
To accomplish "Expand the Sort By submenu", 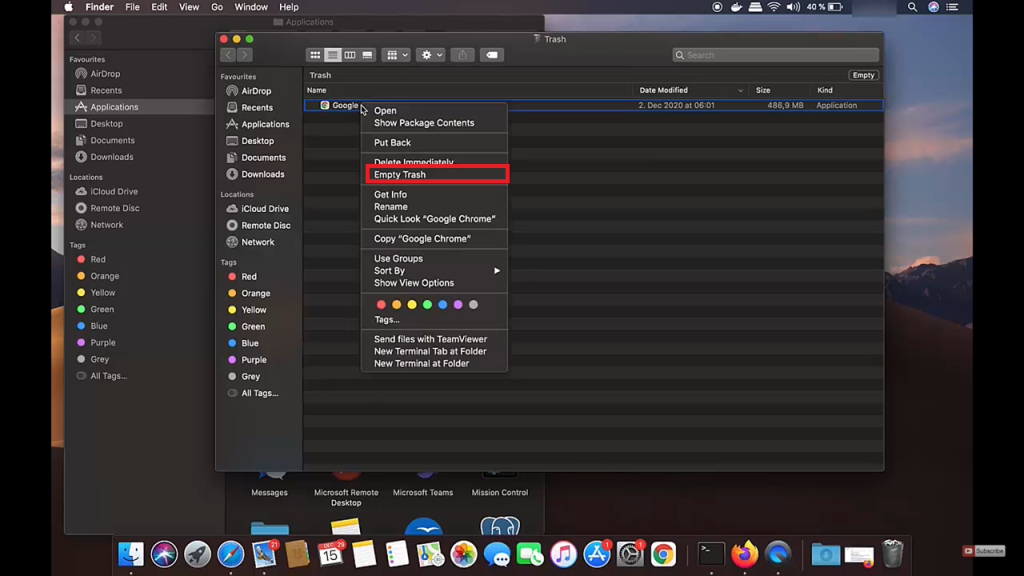I will [434, 270].
